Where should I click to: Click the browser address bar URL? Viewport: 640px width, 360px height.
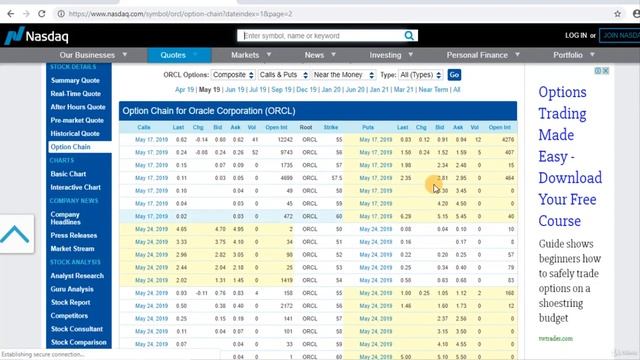[180, 14]
